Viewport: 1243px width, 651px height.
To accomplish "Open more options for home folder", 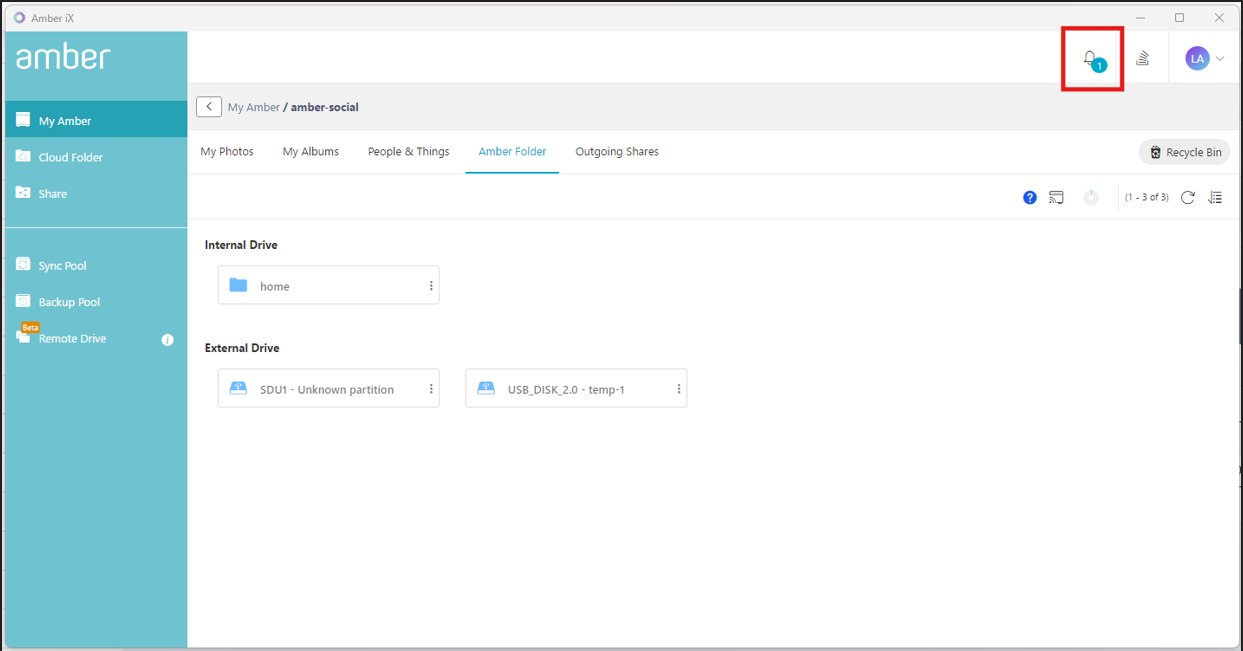I will 432,286.
